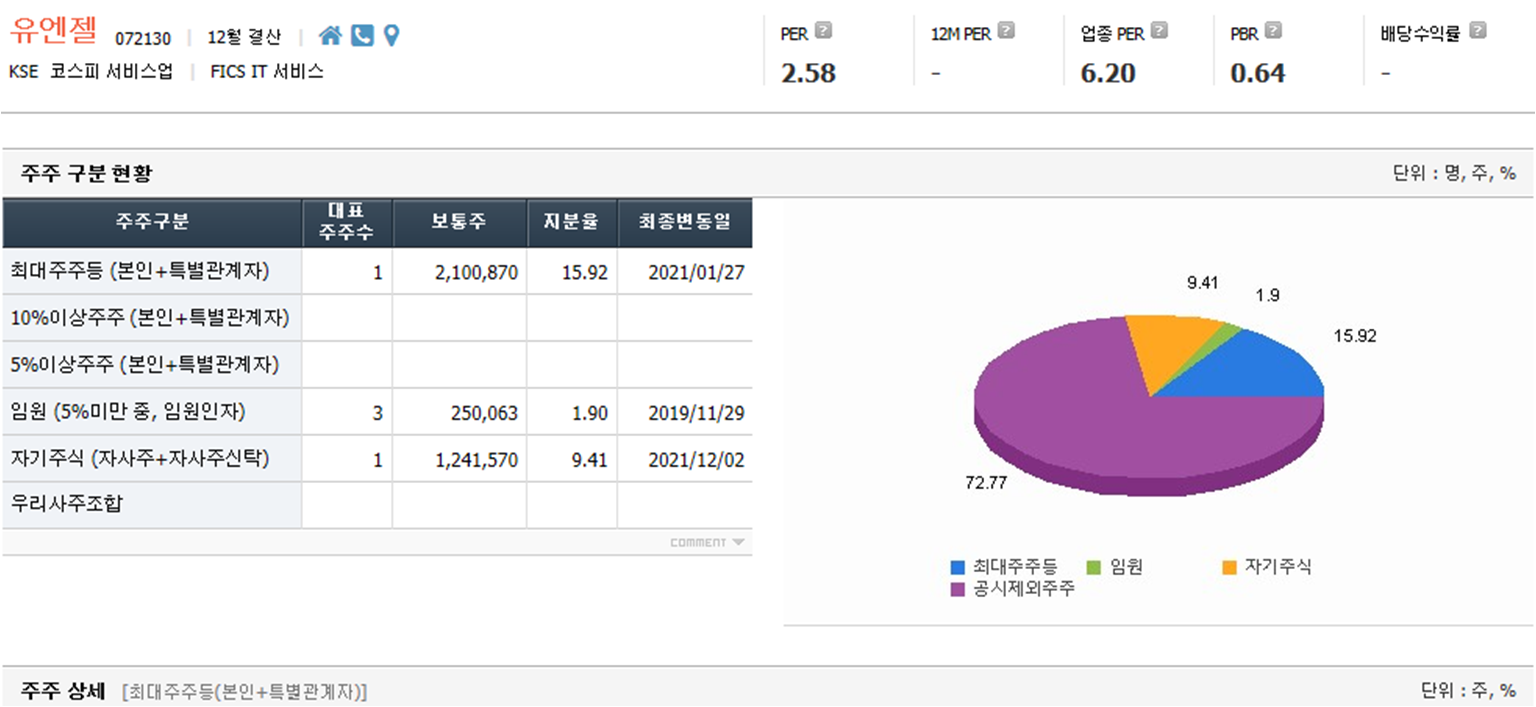Click the 보통주 column header
This screenshot has width=1536, height=707.
coord(459,223)
